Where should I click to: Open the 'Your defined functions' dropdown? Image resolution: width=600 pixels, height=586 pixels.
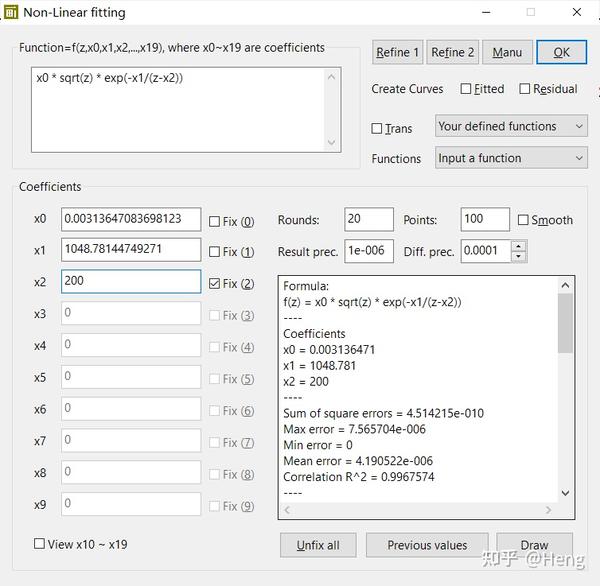click(511, 126)
